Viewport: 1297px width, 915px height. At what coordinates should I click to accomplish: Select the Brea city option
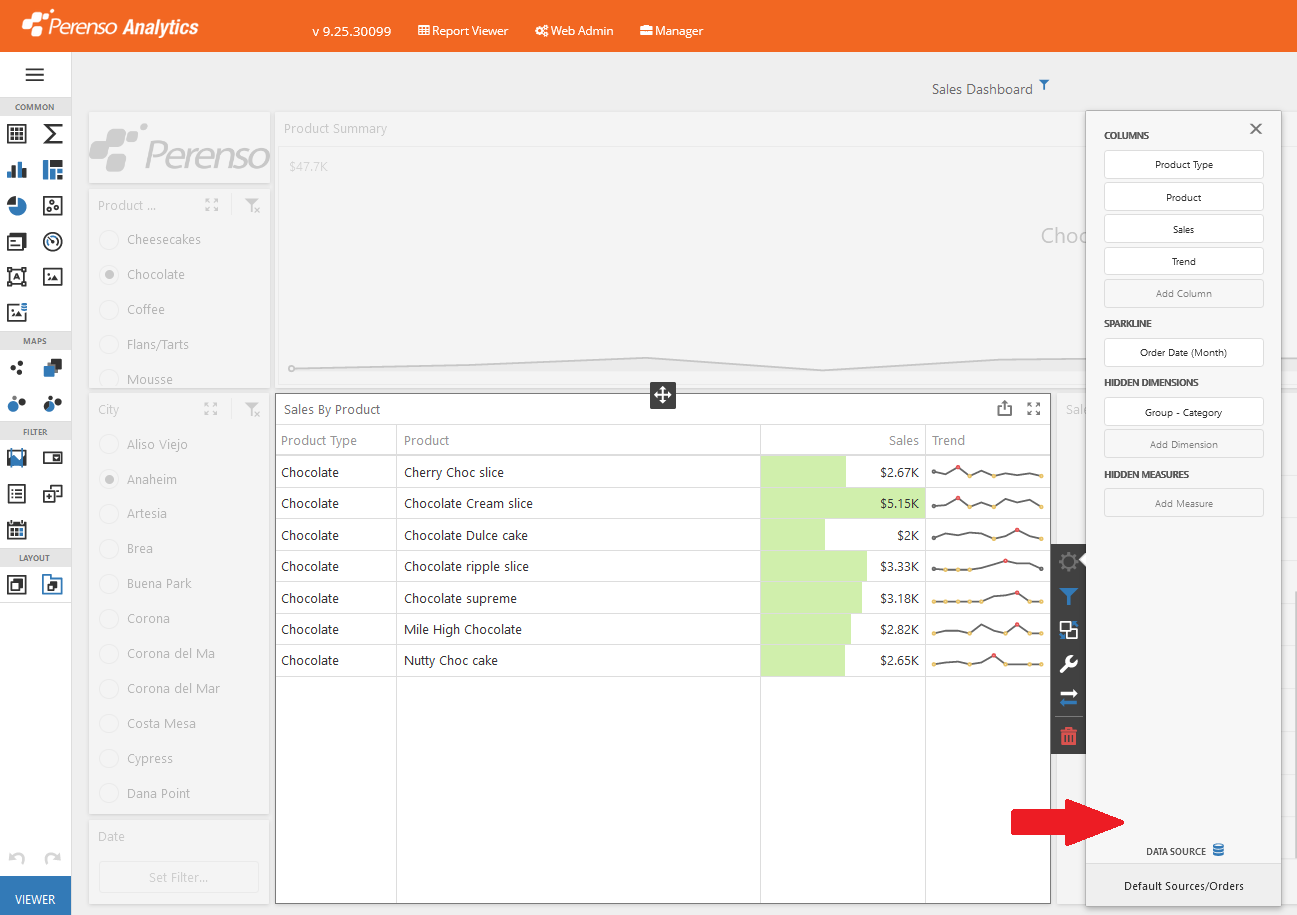click(x=109, y=548)
